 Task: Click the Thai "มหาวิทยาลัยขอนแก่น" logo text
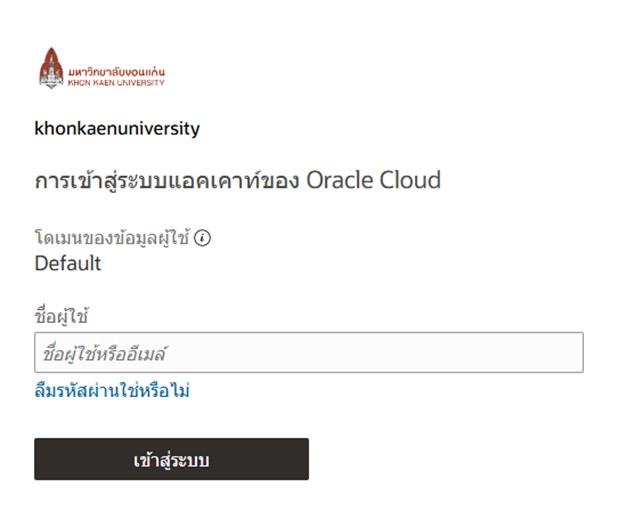(x=116, y=72)
